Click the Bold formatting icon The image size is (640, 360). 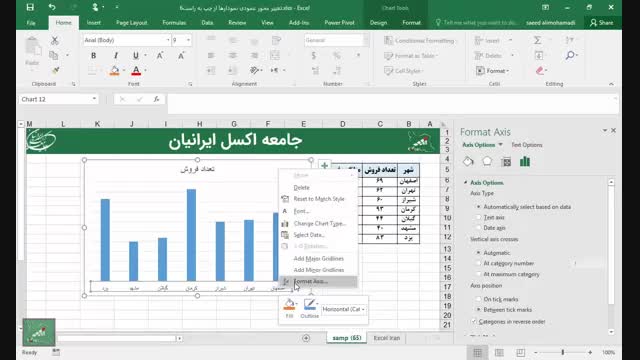tap(93, 56)
